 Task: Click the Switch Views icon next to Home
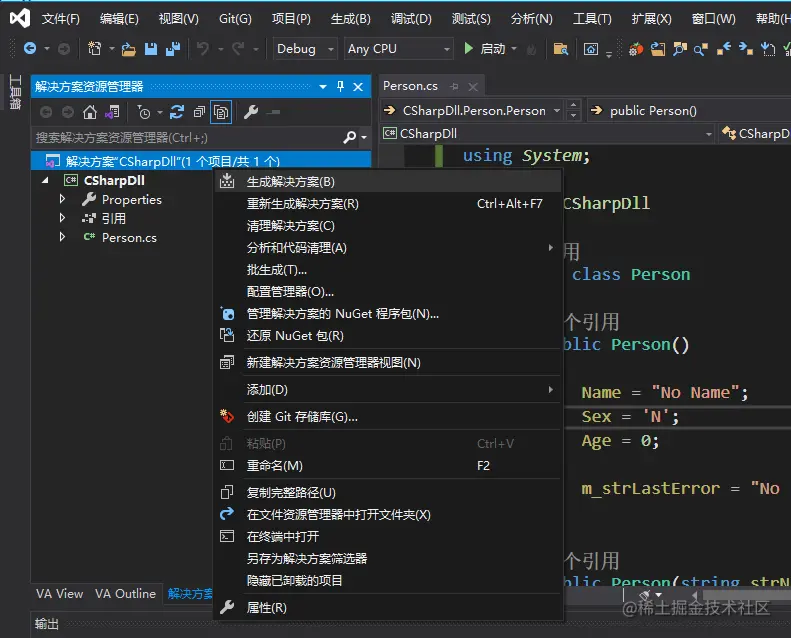click(x=113, y=113)
